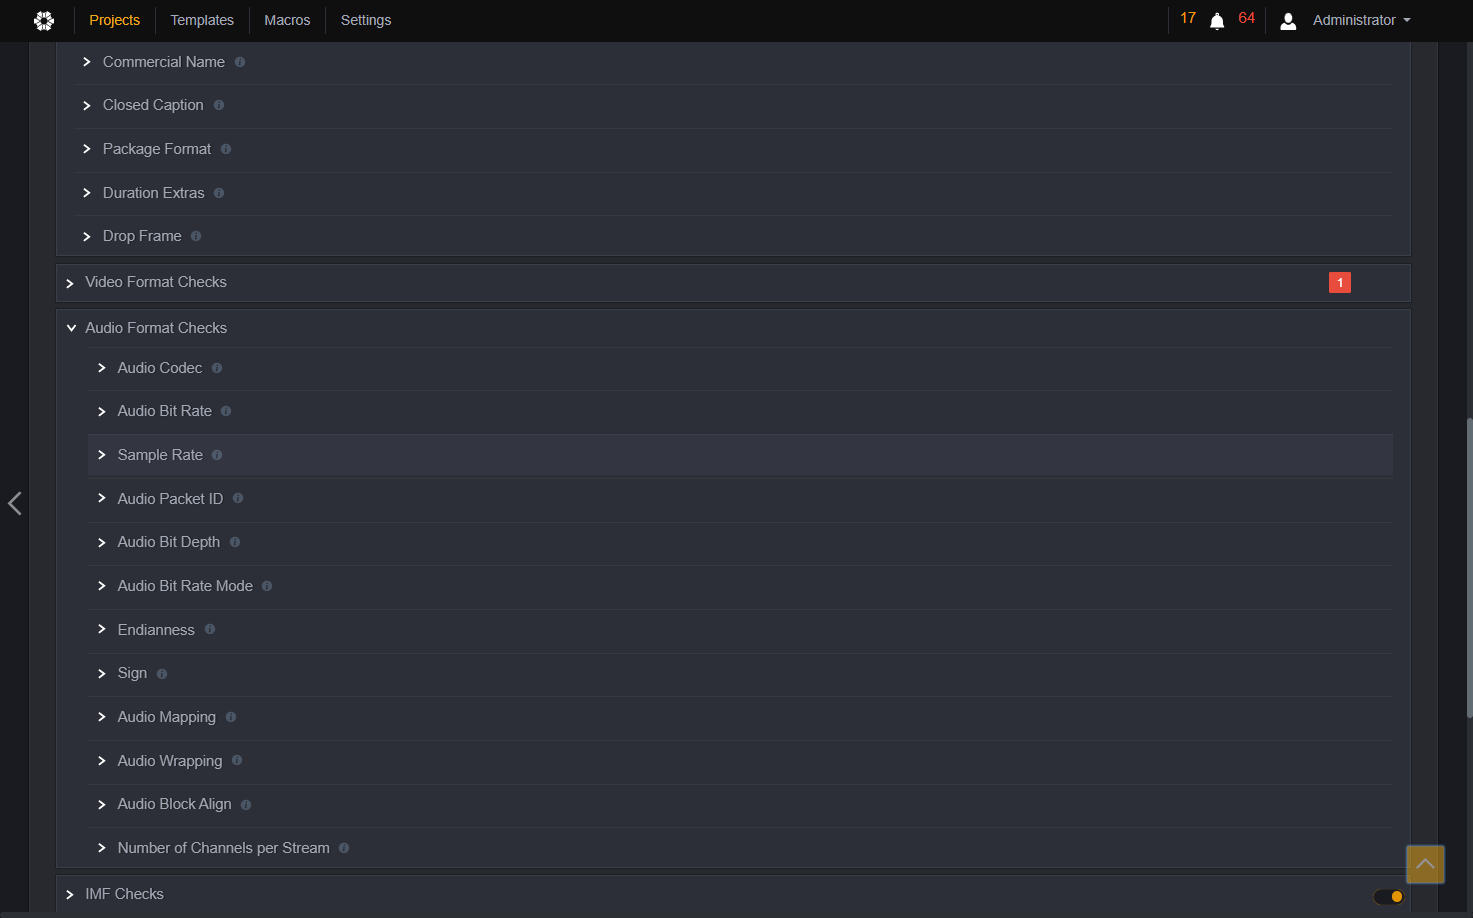Open the Settings menu
1473x918 pixels.
[x=366, y=20]
